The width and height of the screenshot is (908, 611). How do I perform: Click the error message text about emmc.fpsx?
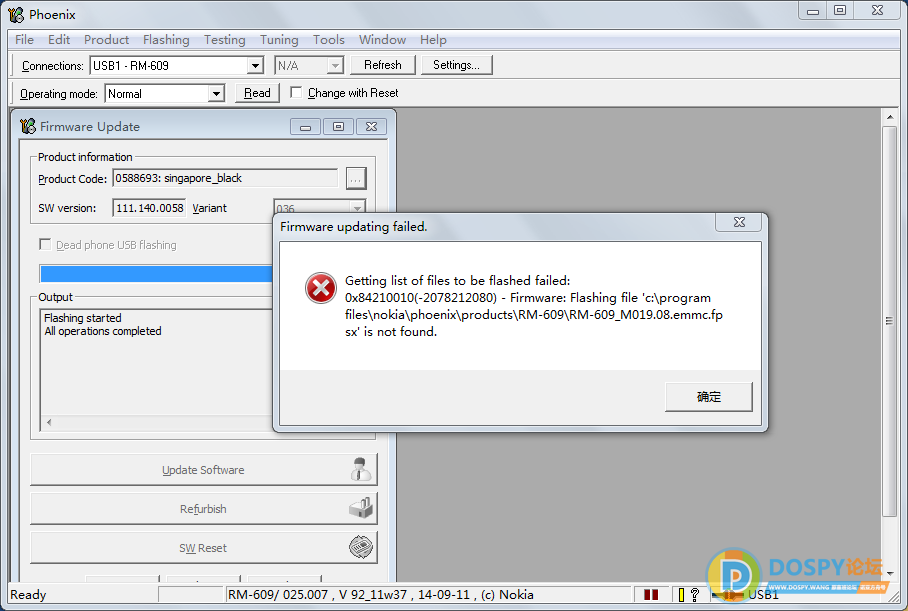point(533,306)
